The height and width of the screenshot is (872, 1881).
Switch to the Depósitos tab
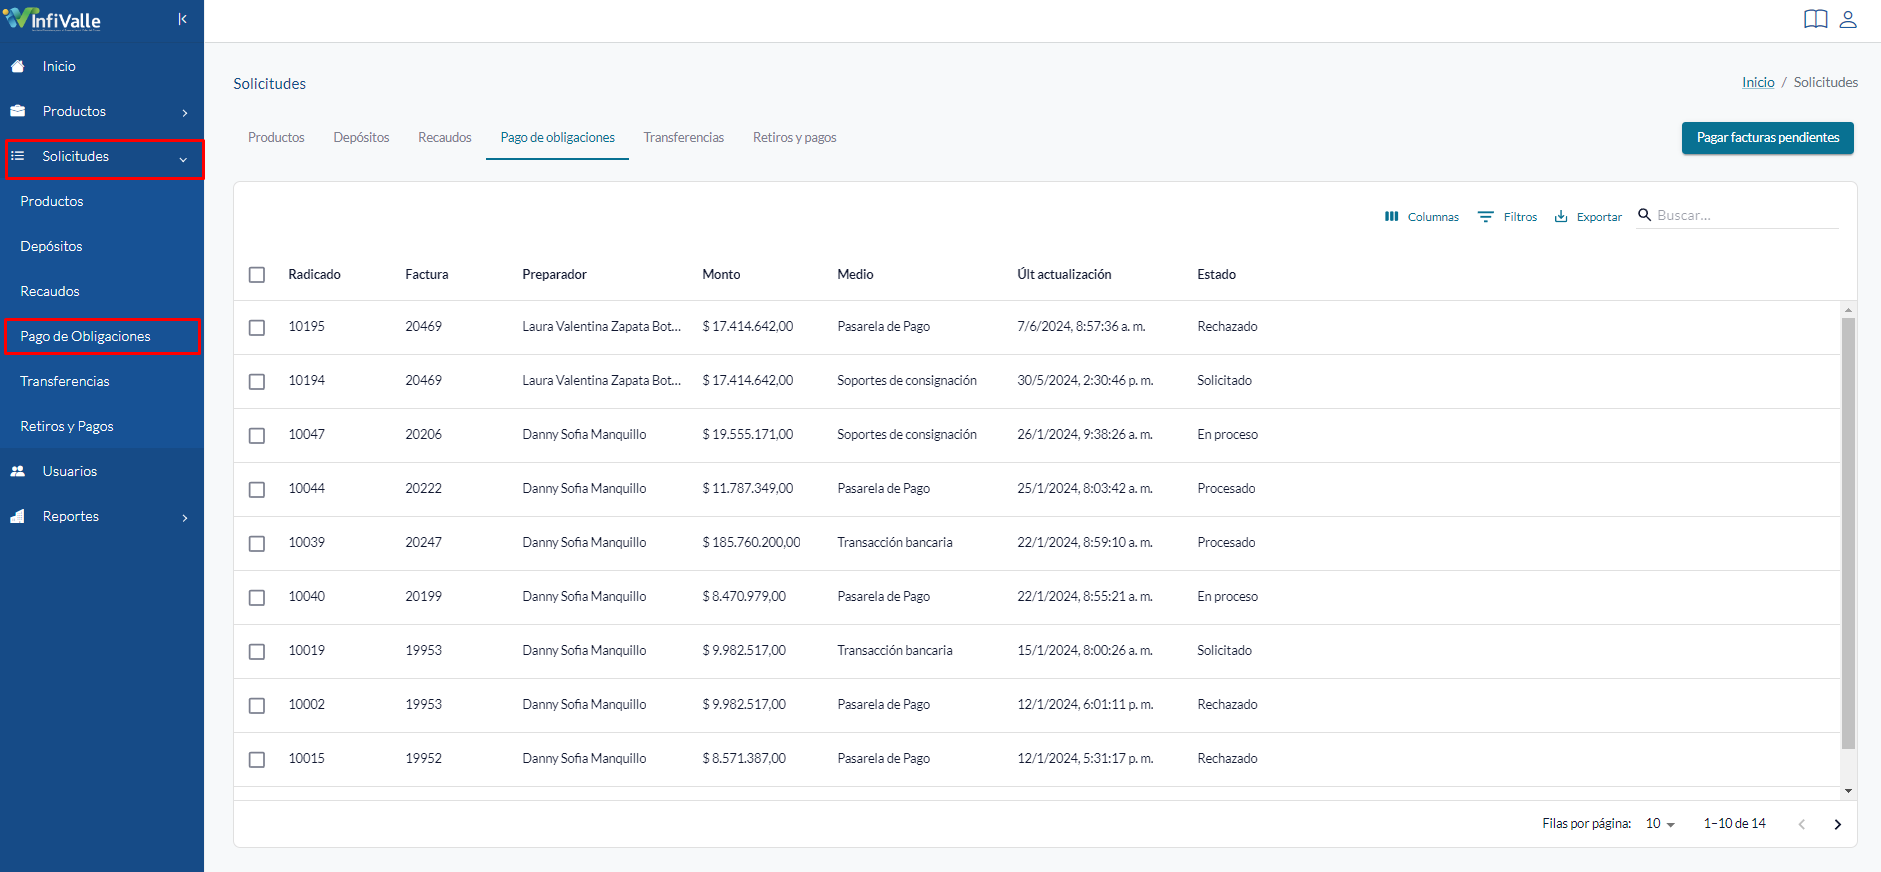tap(361, 137)
